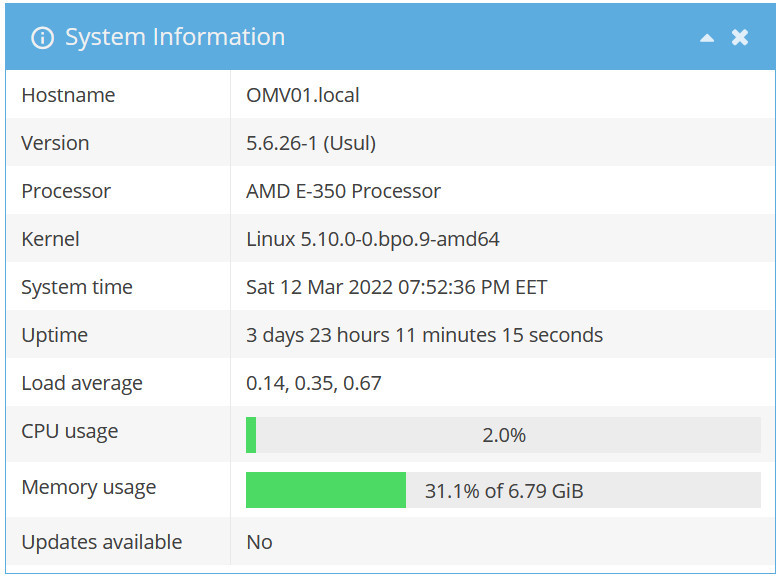Click the 5.6.26-1 (Usul) version value
Image resolution: width=780 pixels, height=579 pixels.
(311, 143)
